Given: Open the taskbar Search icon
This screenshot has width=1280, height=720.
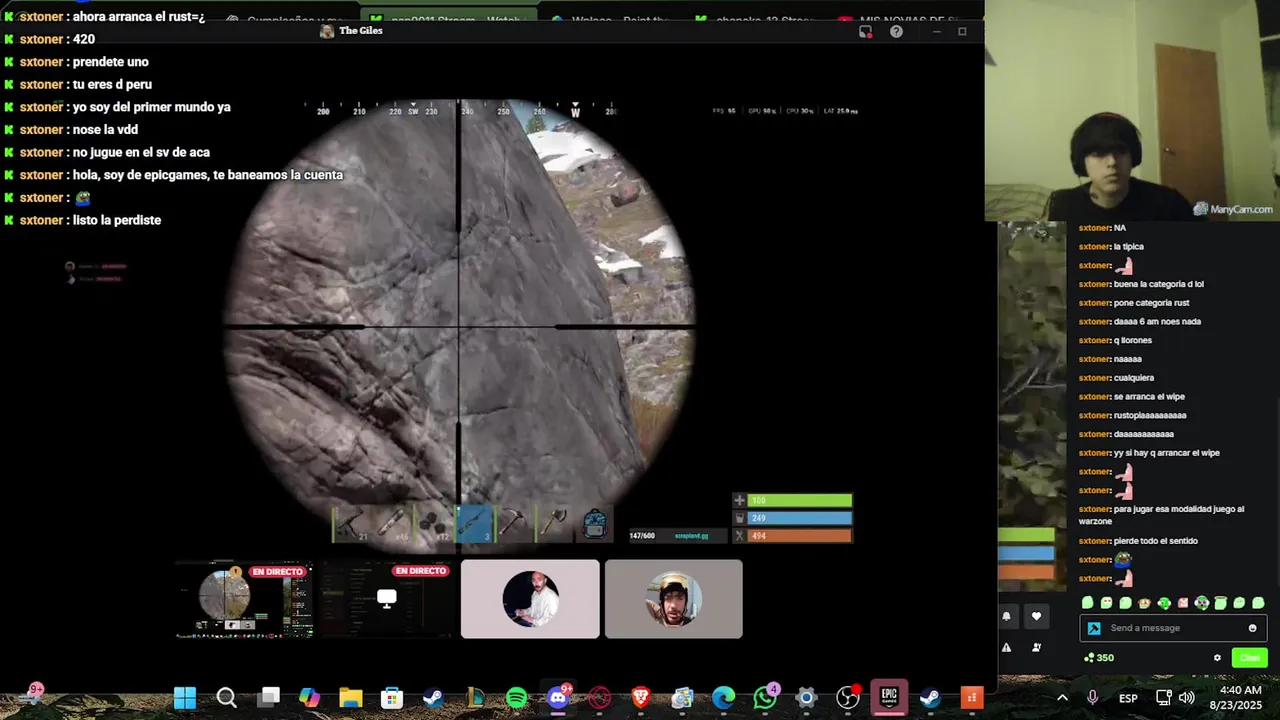Looking at the screenshot, I should click(227, 697).
